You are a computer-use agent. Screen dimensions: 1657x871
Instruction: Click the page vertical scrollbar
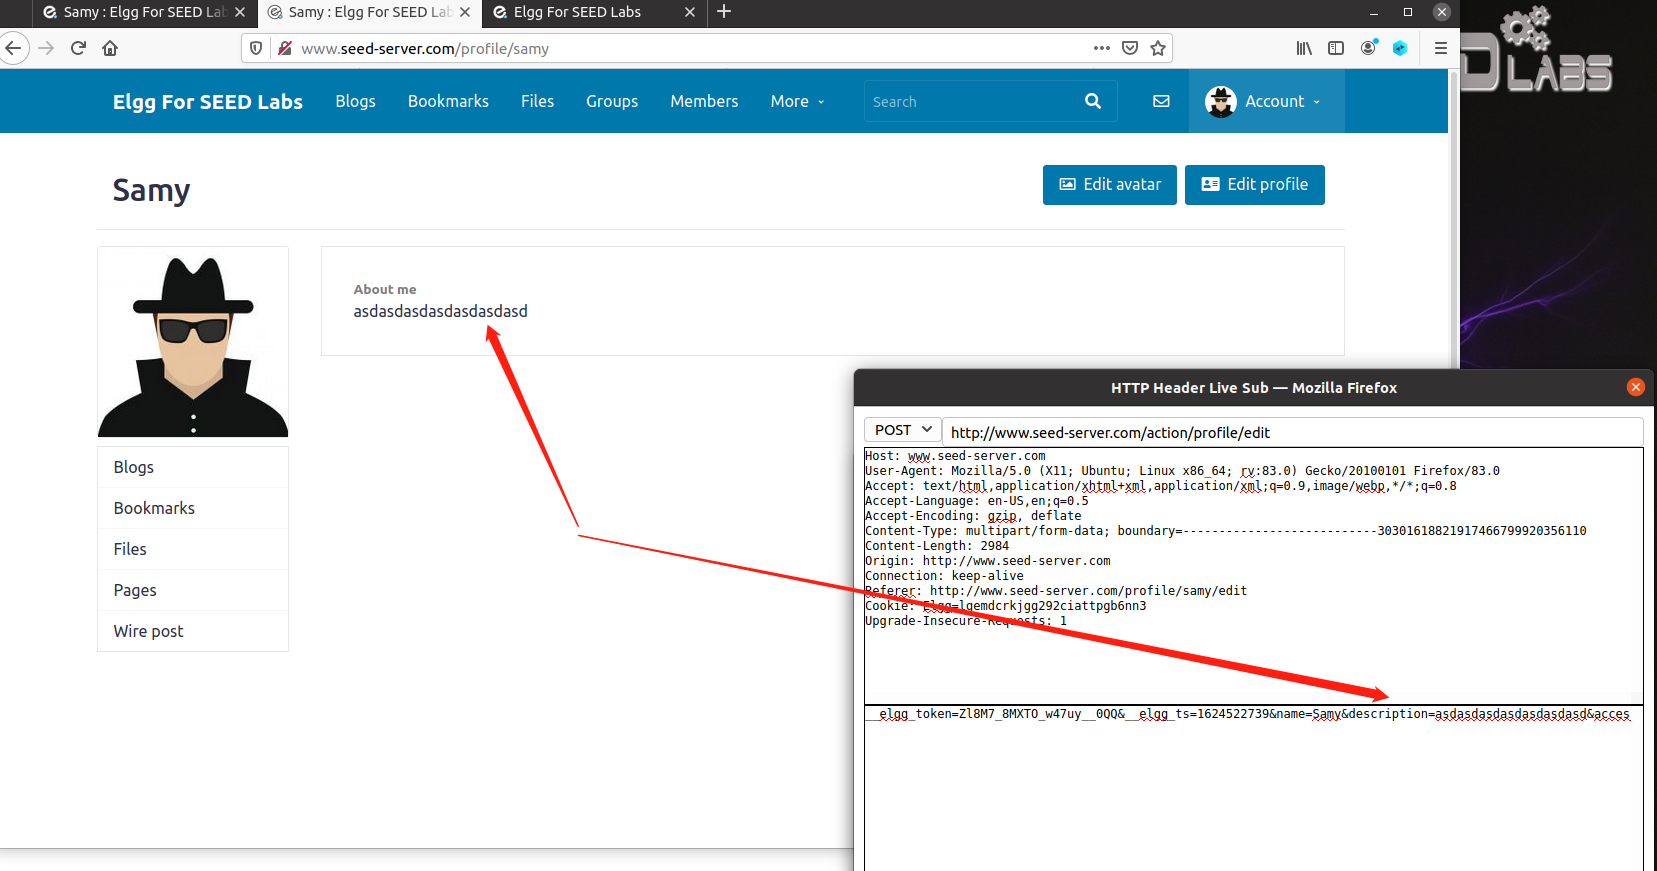[x=1453, y=220]
